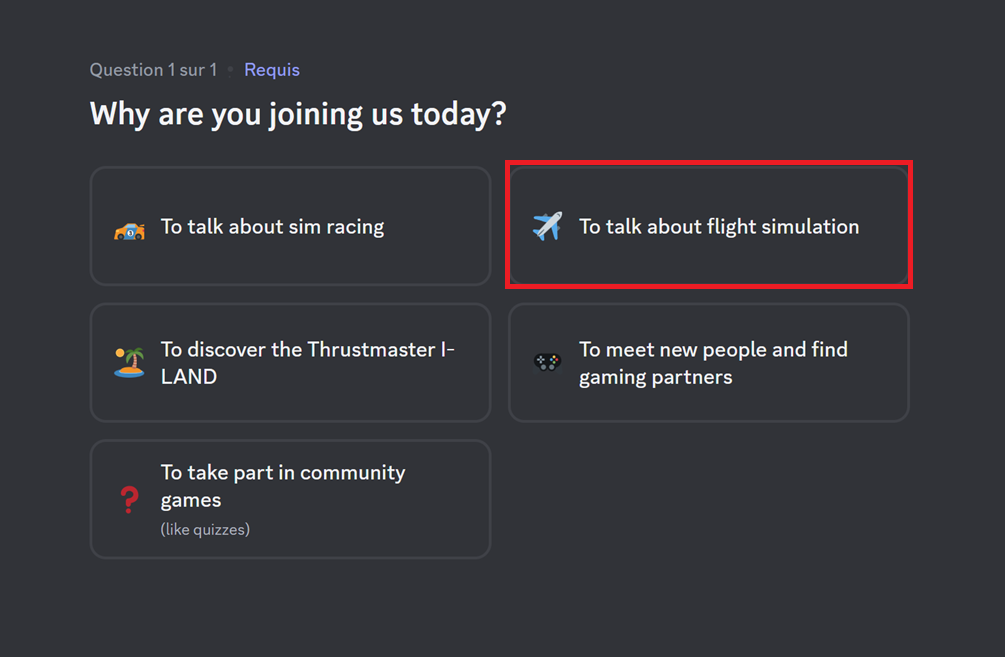Image resolution: width=1005 pixels, height=657 pixels.
Task: Click the "(like quizzes)" subtext
Action: point(205,529)
